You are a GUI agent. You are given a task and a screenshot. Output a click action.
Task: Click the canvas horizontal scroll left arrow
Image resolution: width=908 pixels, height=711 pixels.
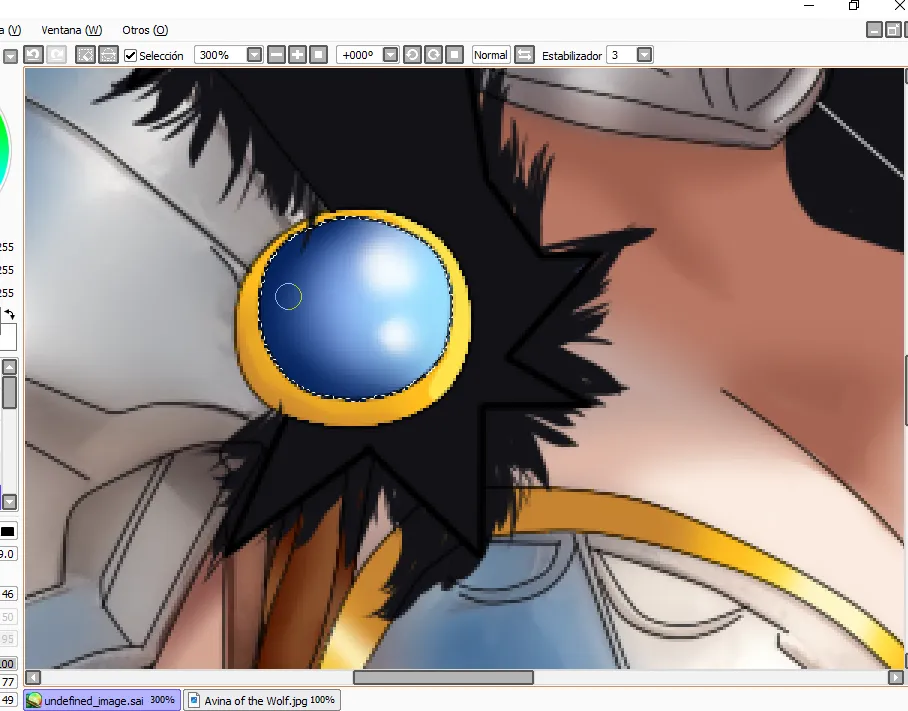33,677
